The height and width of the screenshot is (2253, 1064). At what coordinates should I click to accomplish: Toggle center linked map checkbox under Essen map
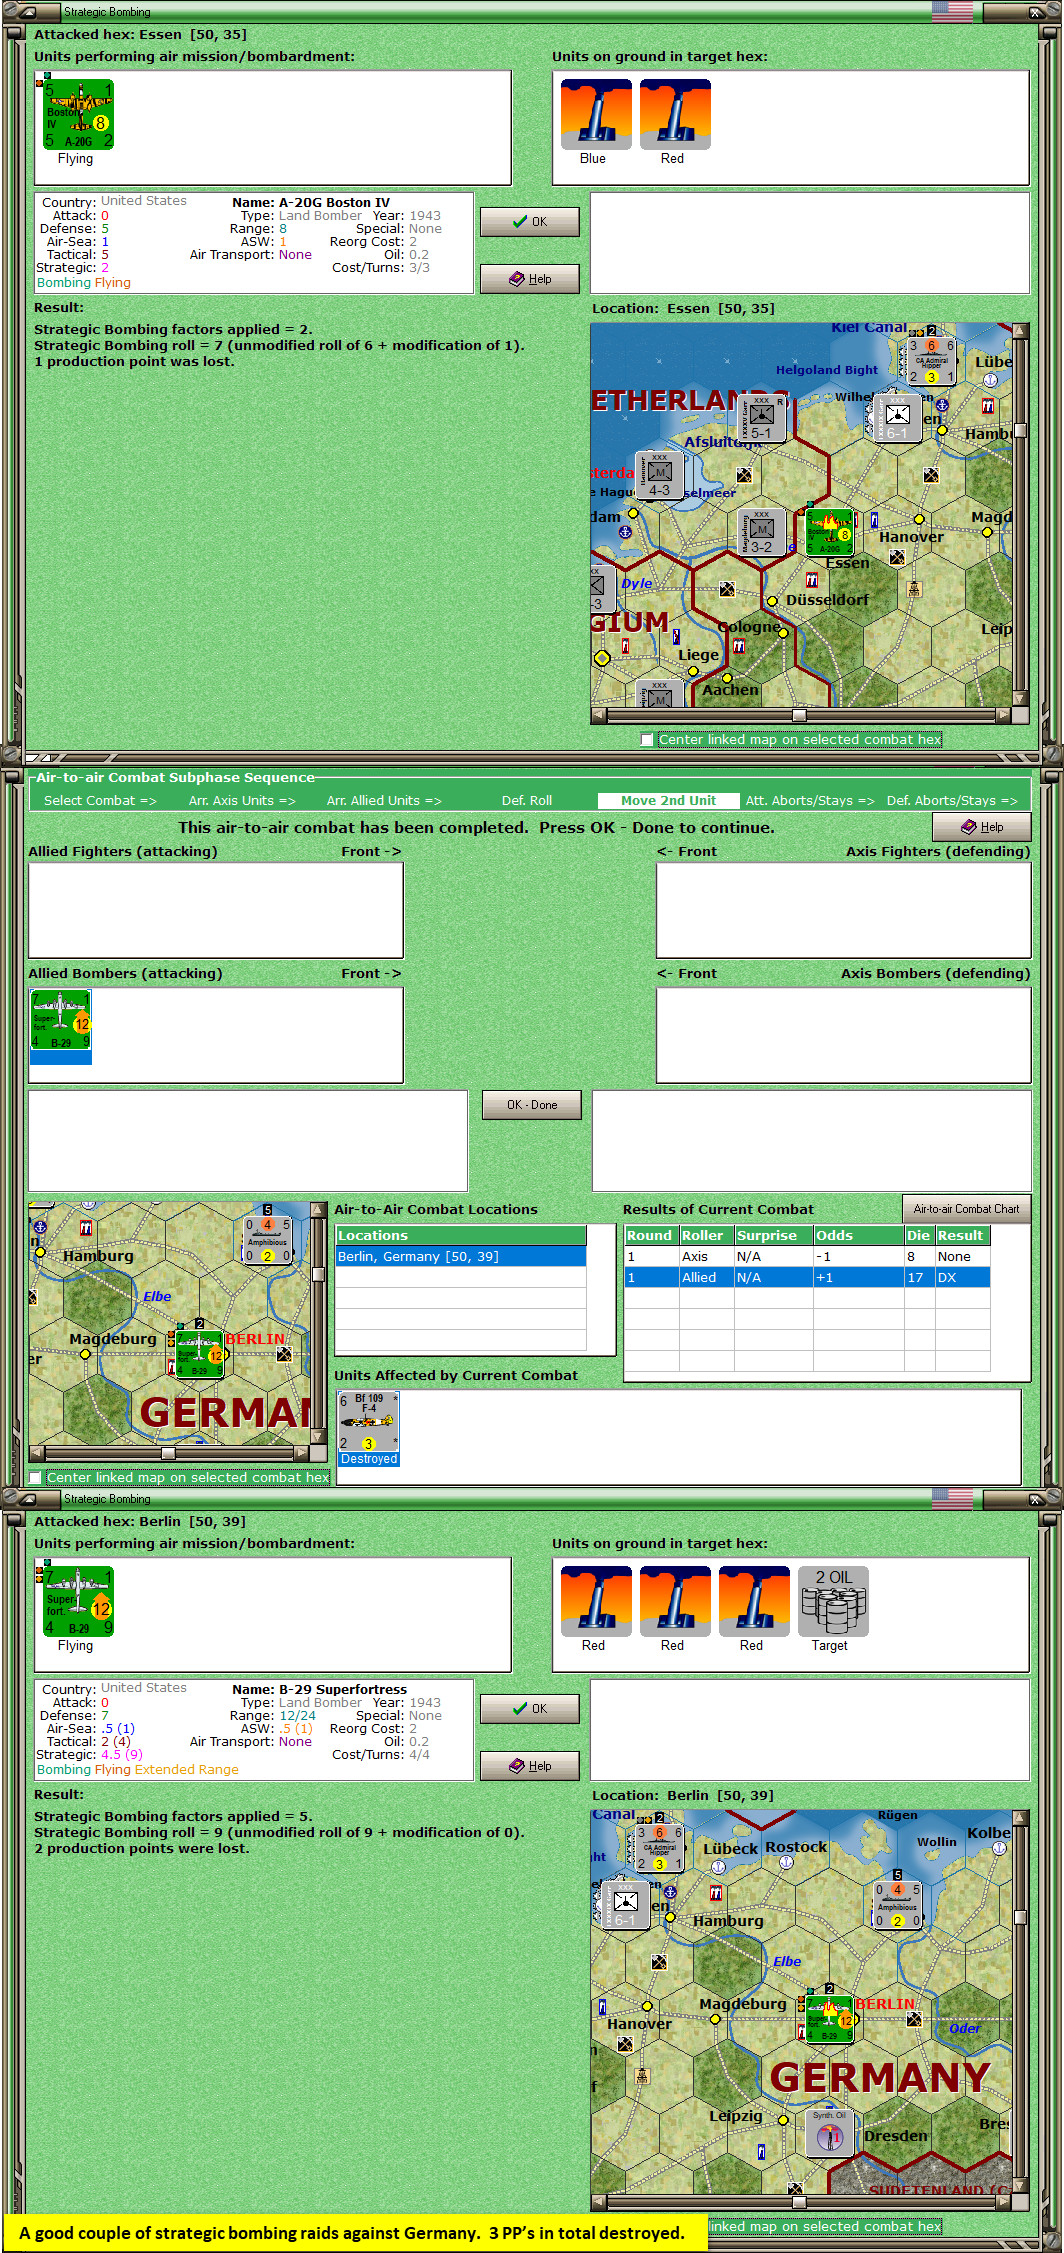point(647,739)
